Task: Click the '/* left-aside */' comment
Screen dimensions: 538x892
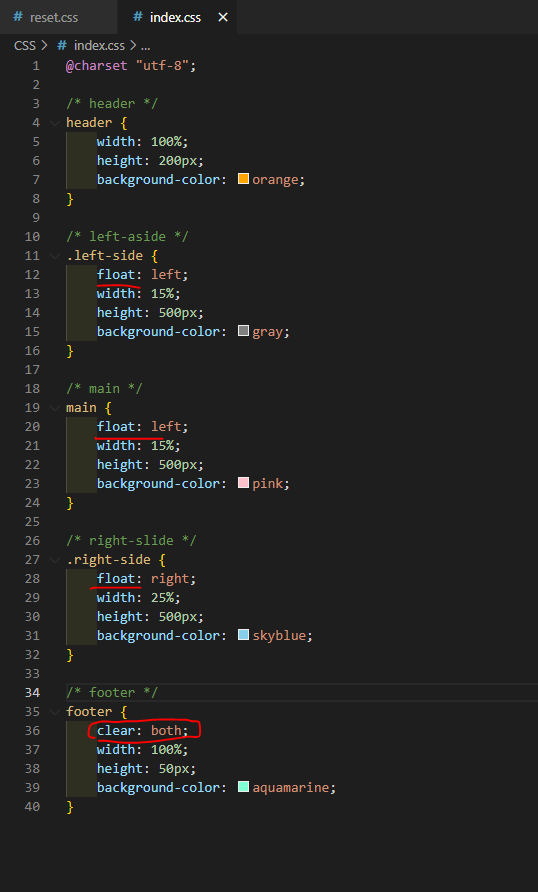Action: tap(127, 236)
